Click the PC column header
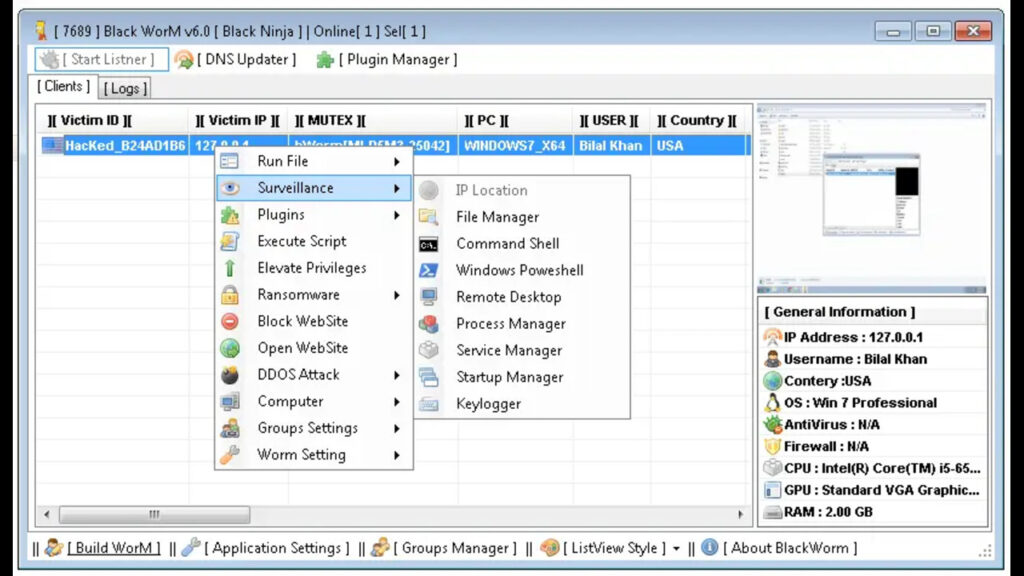 point(515,120)
